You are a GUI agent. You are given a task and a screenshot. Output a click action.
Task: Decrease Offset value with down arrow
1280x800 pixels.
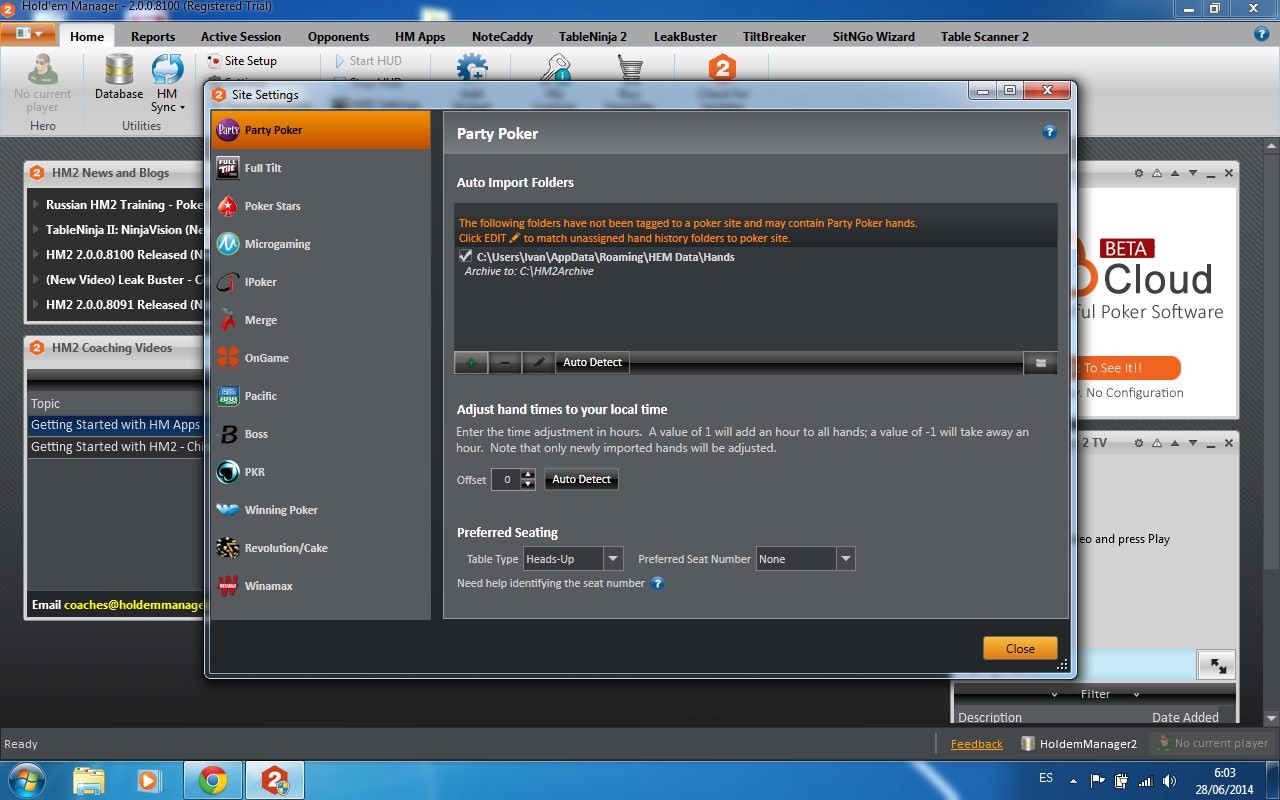(x=528, y=485)
